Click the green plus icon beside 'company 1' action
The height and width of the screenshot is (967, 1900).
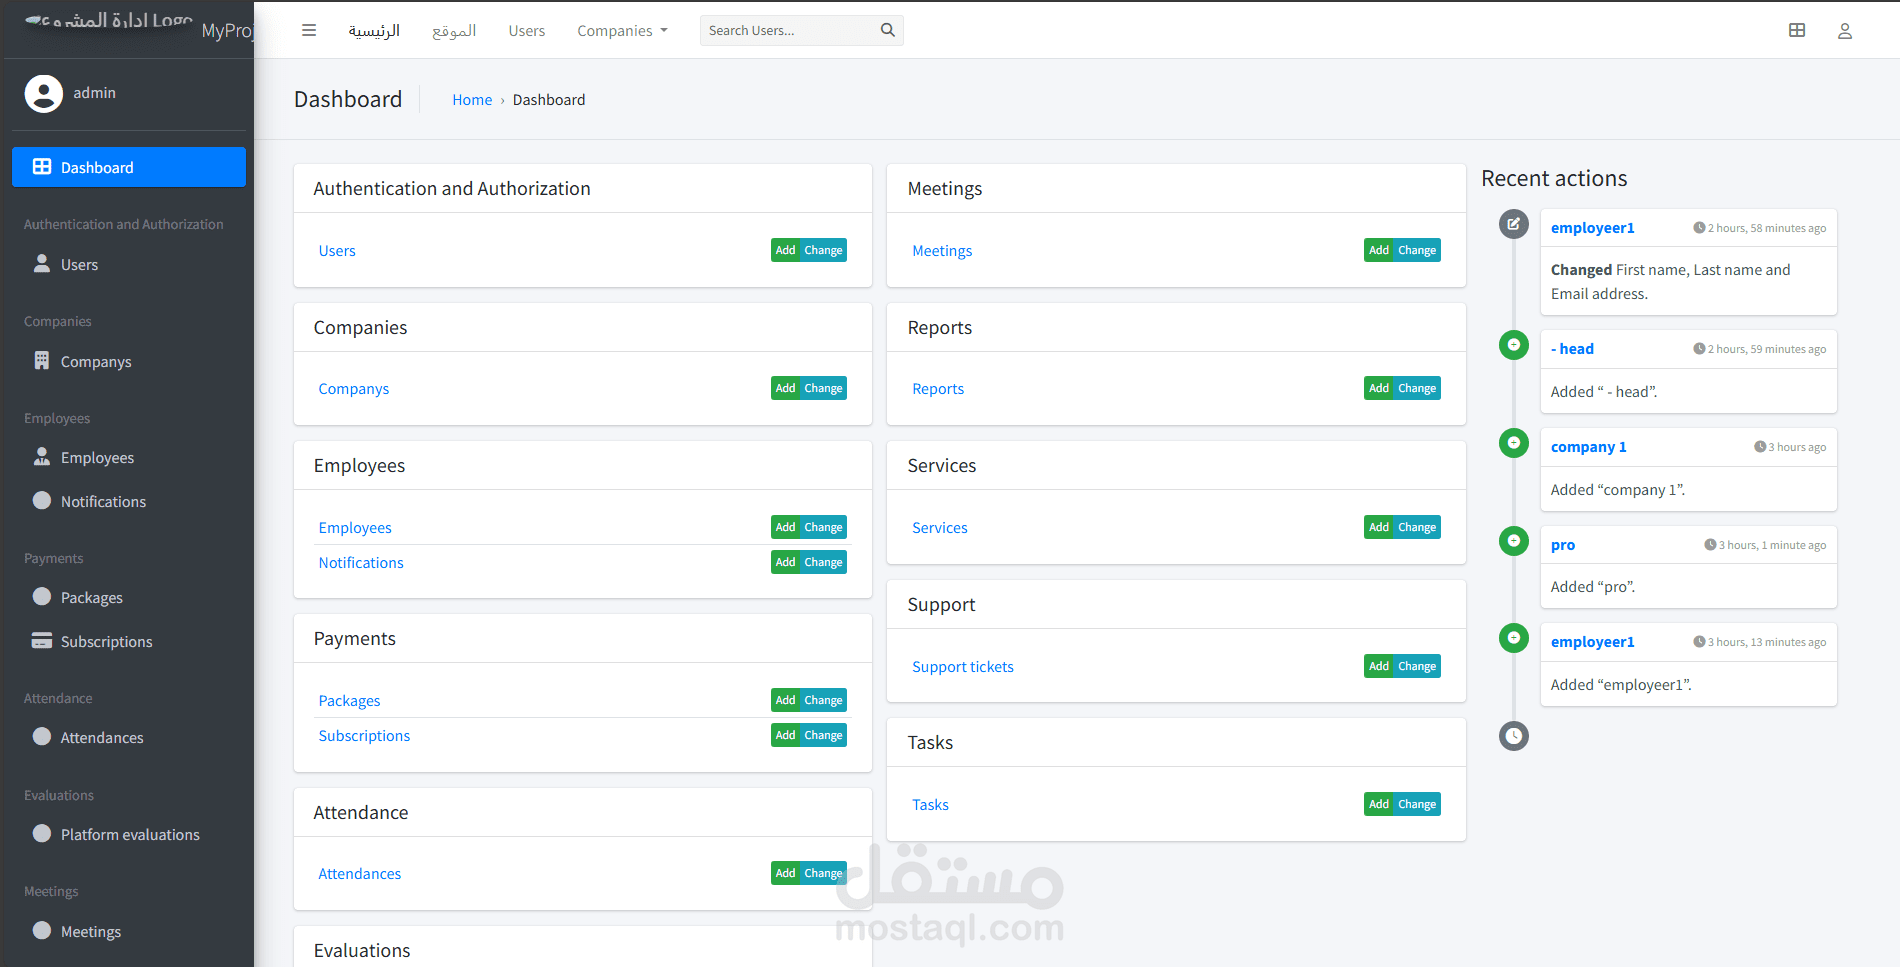(1514, 443)
